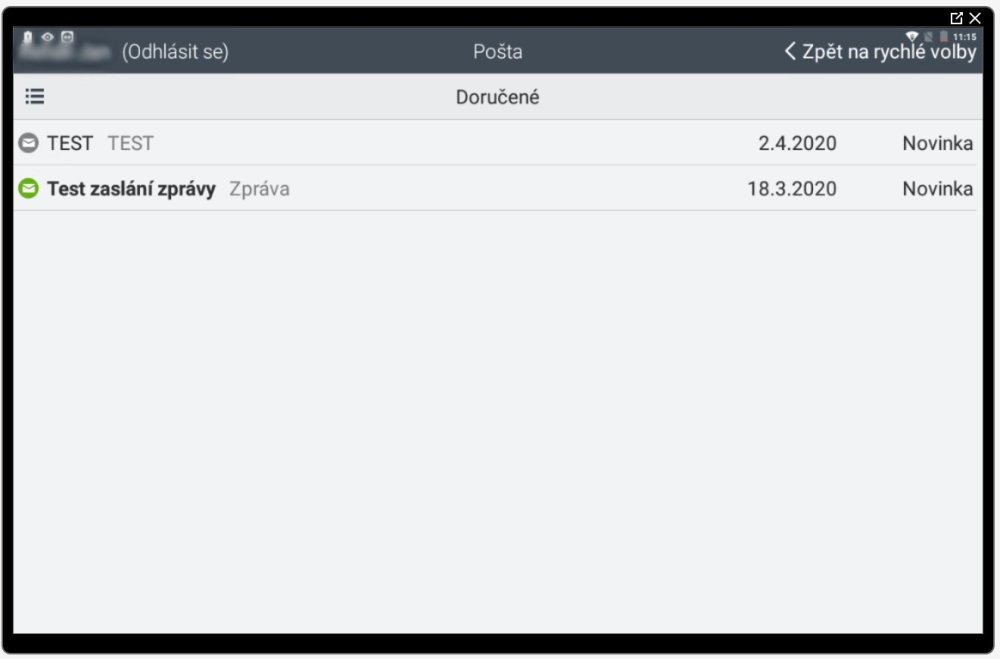Viewport: 1000px width, 659px height.
Task: Close the device preview with the X
Action: pos(975,18)
